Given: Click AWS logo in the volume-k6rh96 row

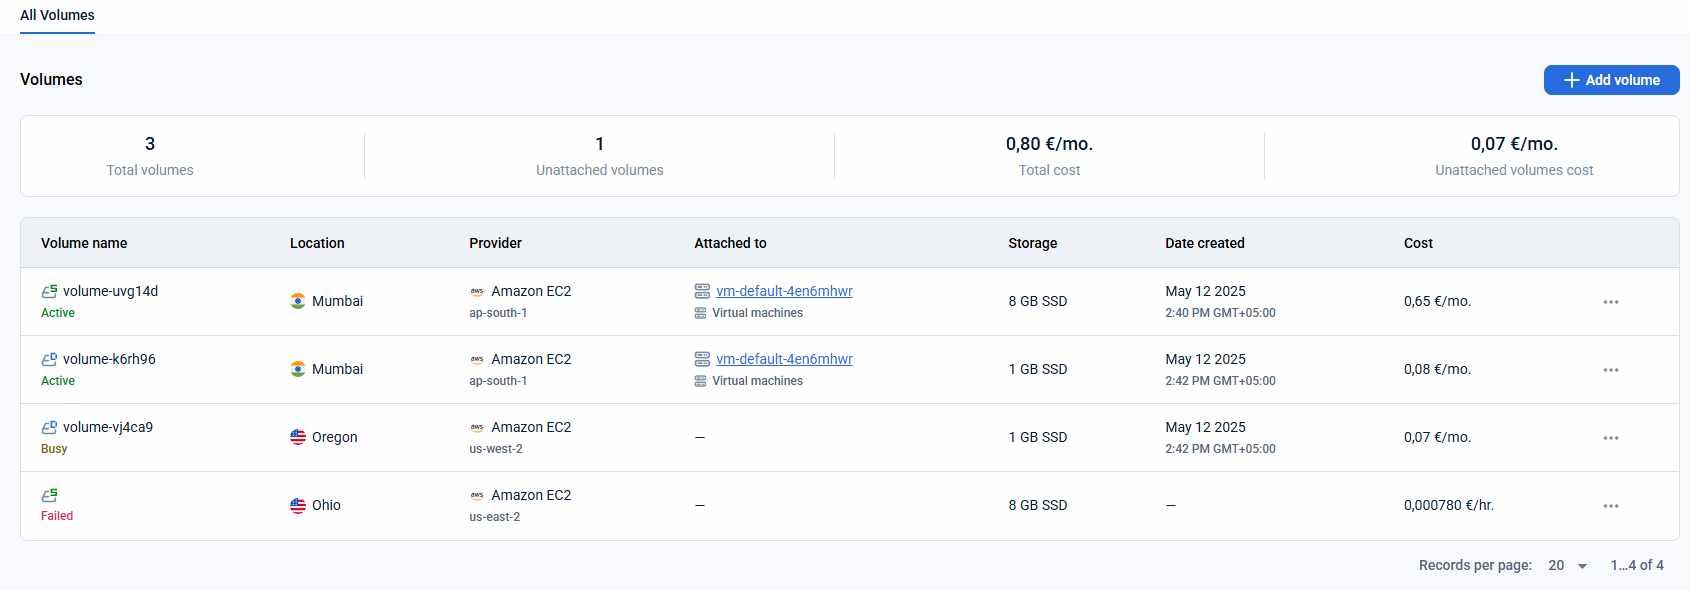Looking at the screenshot, I should (x=477, y=359).
